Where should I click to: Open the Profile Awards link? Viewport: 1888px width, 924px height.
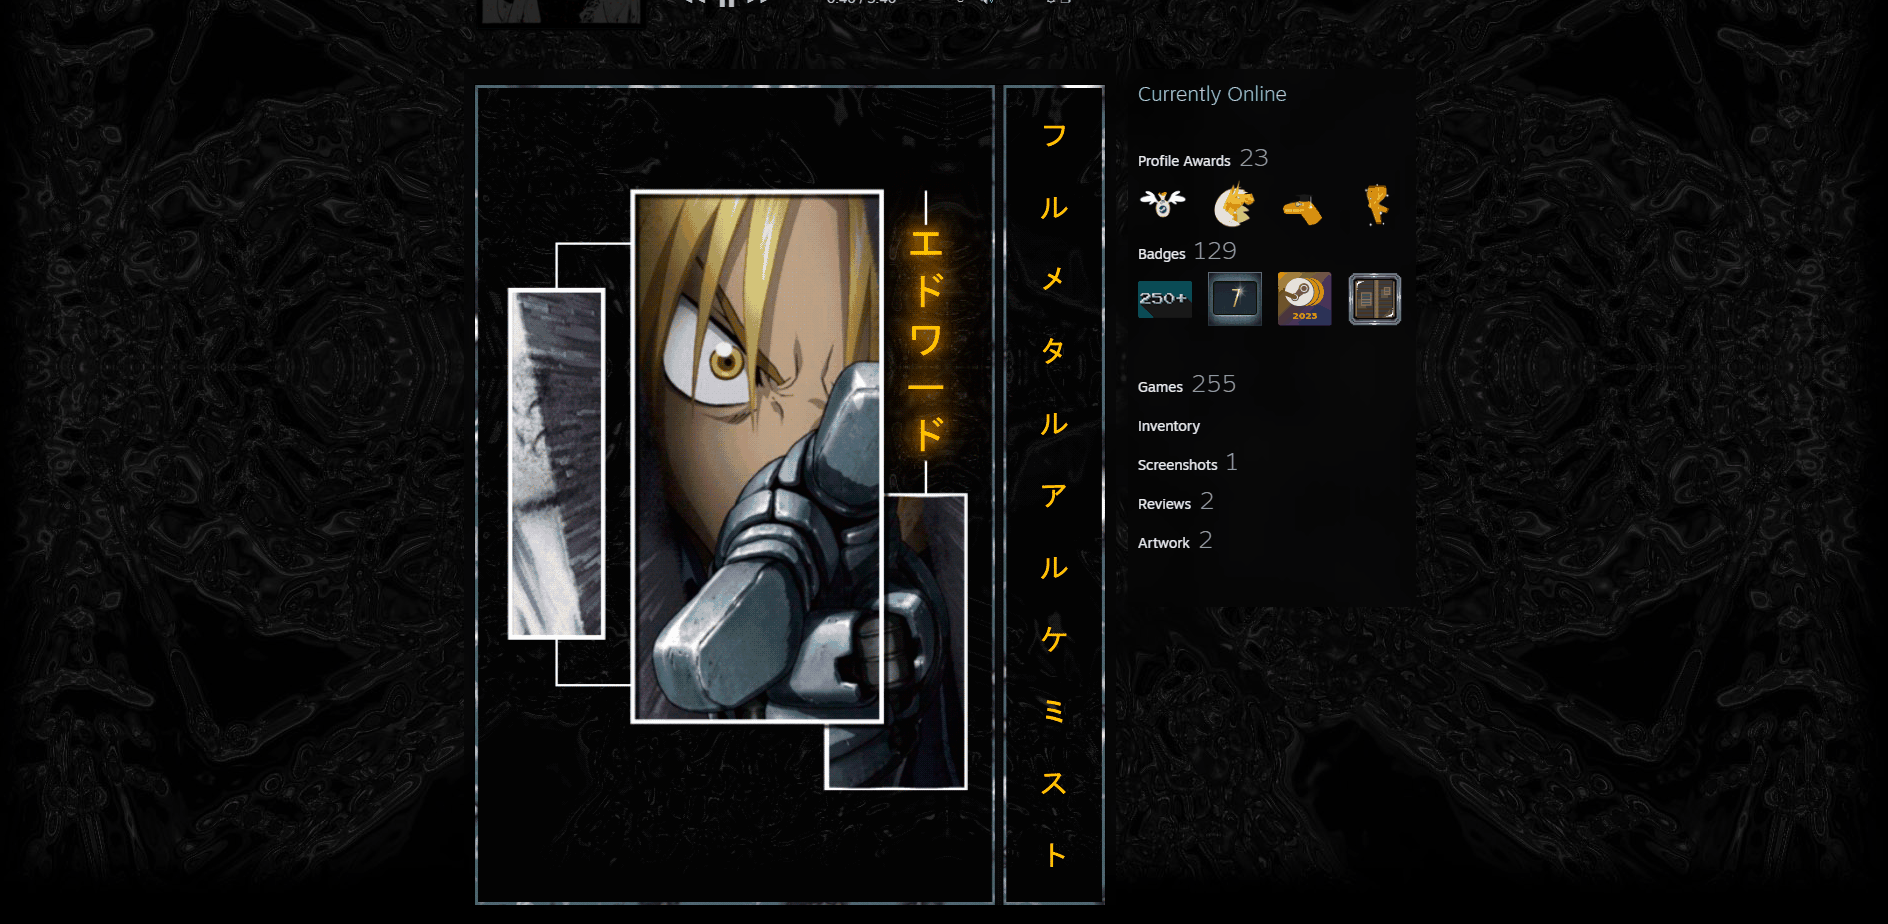[x=1184, y=161]
